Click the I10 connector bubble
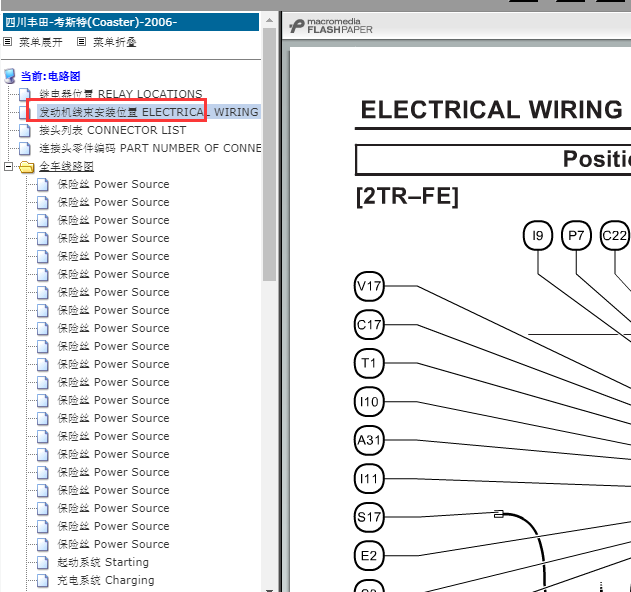 [369, 402]
